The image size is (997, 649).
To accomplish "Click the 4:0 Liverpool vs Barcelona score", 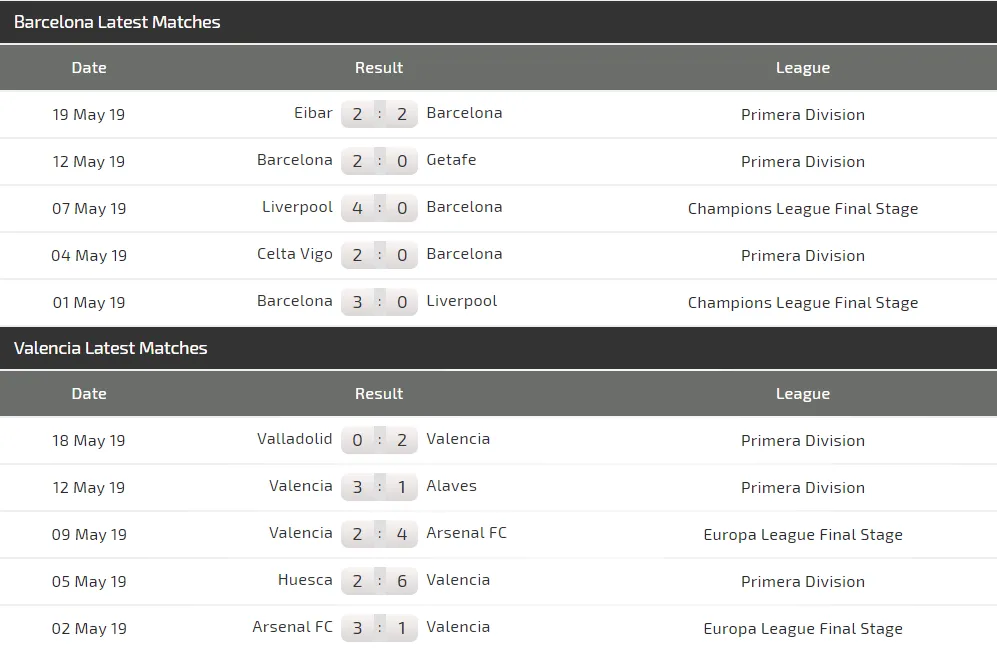I will click(x=379, y=208).
